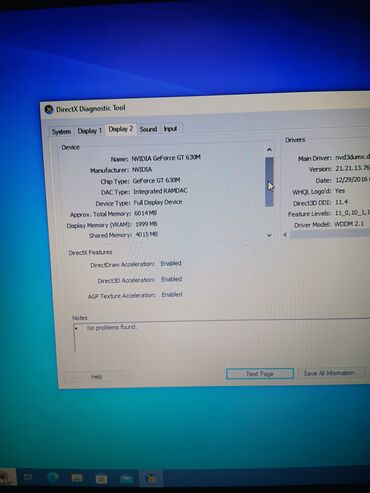Open Task View from the taskbar
This screenshot has width=370, height=493.
click(x=28, y=477)
